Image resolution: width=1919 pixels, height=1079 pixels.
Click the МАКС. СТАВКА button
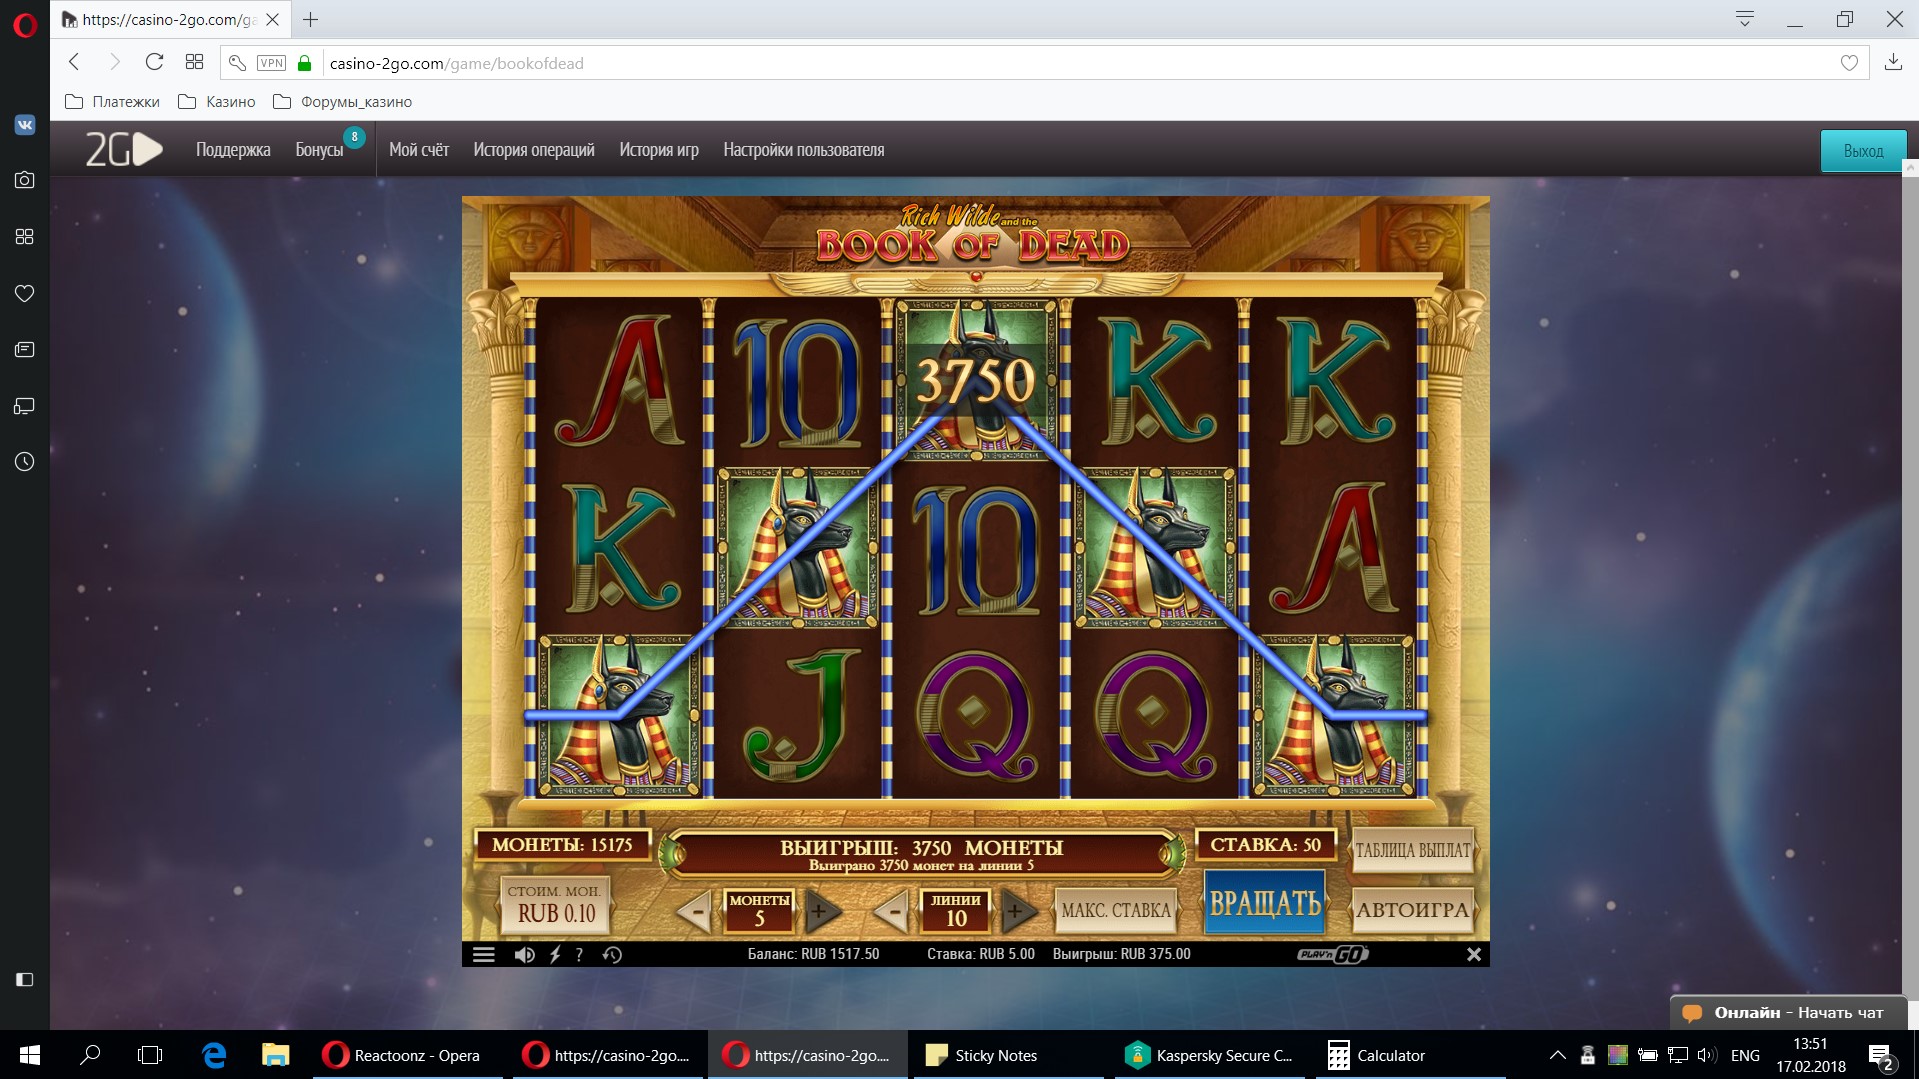click(x=1115, y=910)
